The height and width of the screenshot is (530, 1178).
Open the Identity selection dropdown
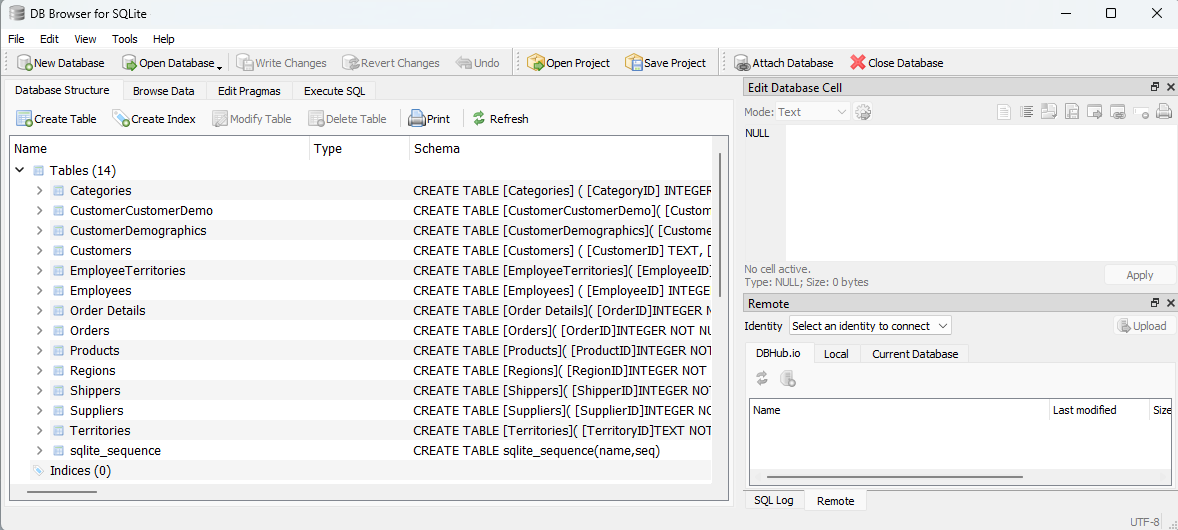[x=869, y=326]
